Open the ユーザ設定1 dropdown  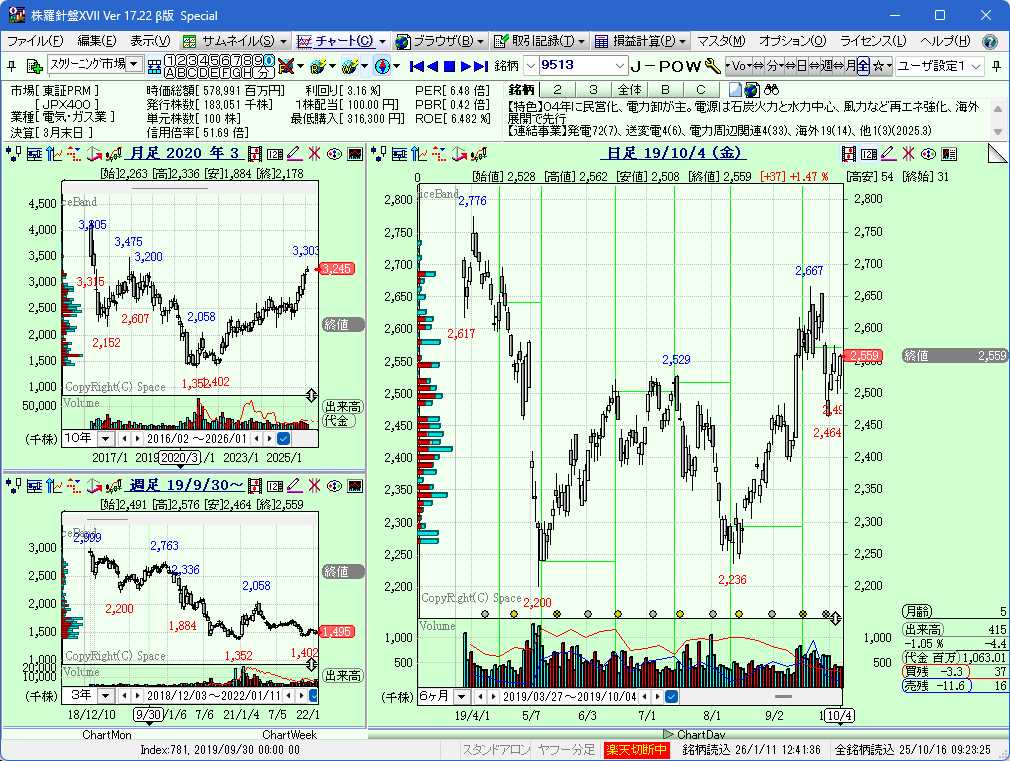pos(976,66)
